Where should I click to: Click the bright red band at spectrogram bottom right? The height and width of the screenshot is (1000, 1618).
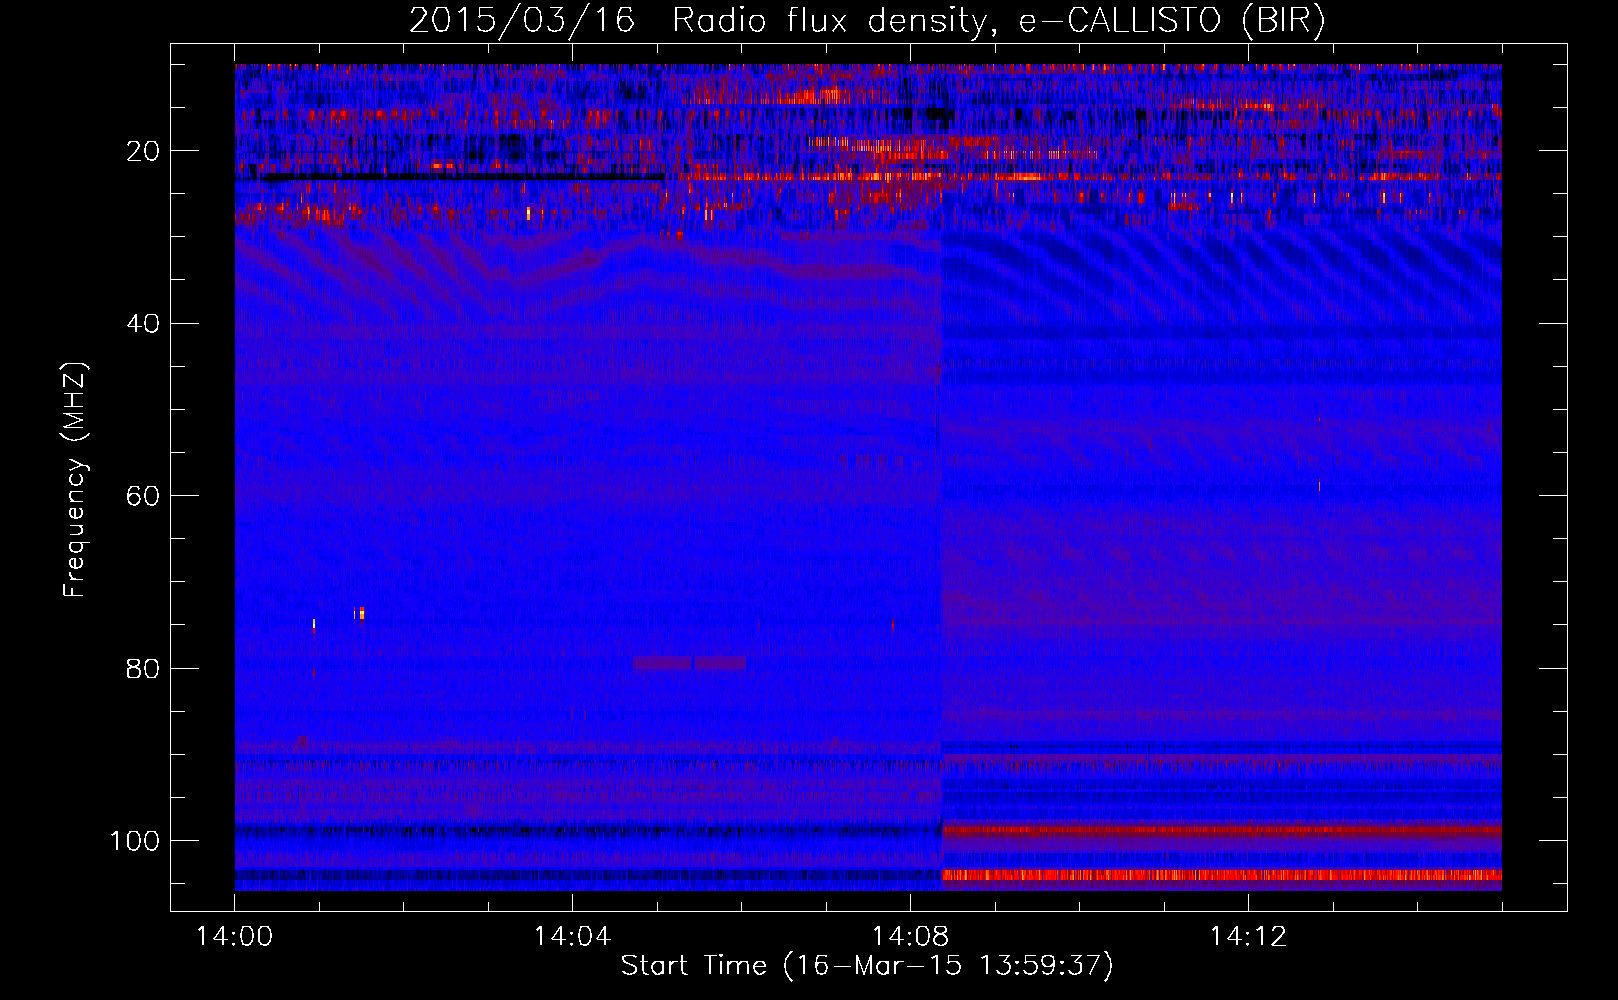pos(1222,875)
